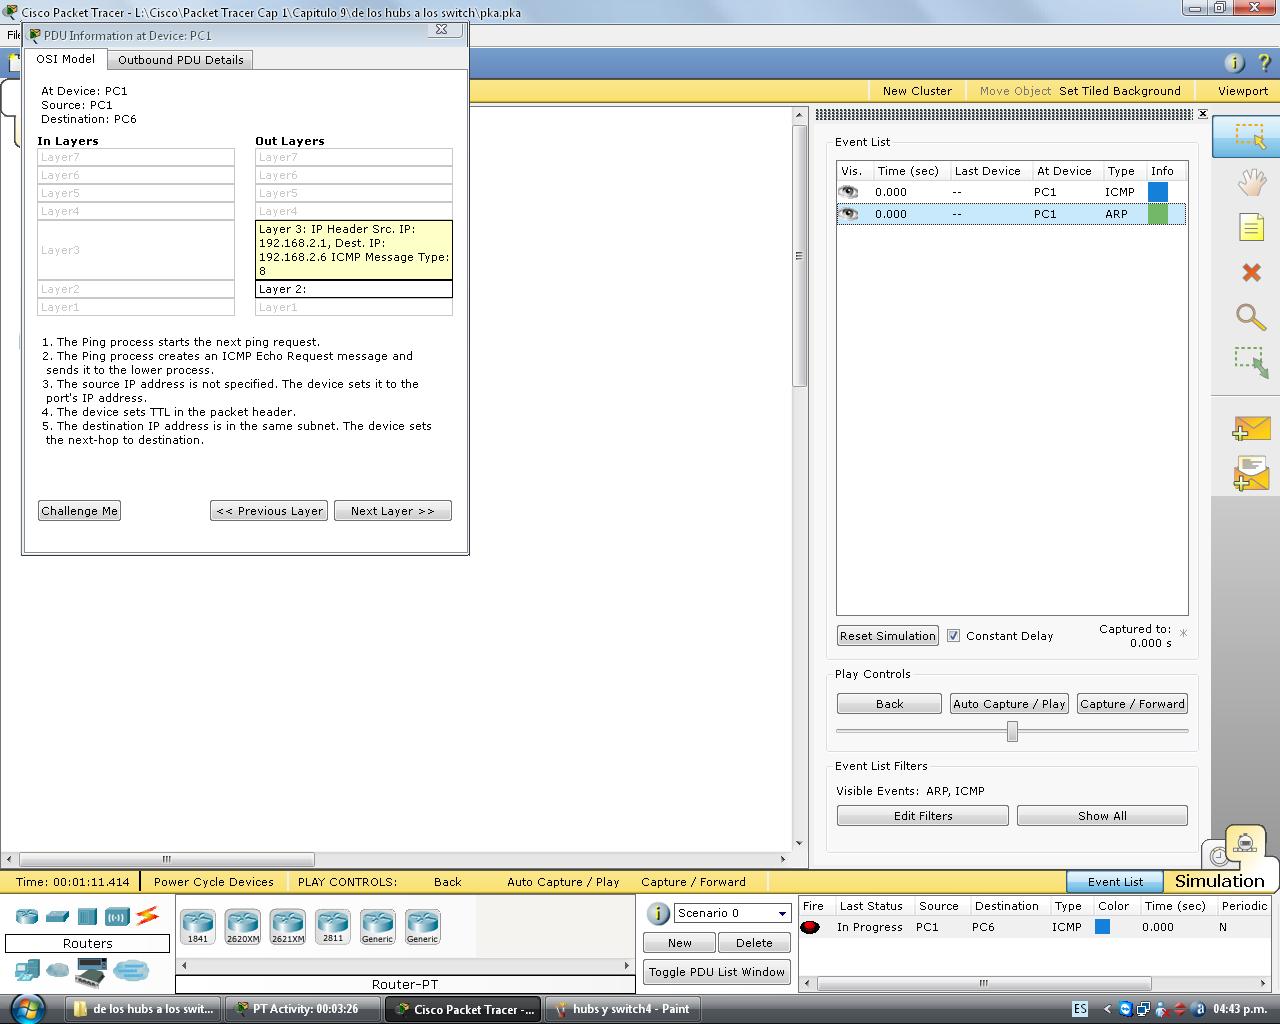The width and height of the screenshot is (1280, 1024).
Task: Toggle visibility eye of the ARP event
Action: pyautogui.click(x=849, y=214)
